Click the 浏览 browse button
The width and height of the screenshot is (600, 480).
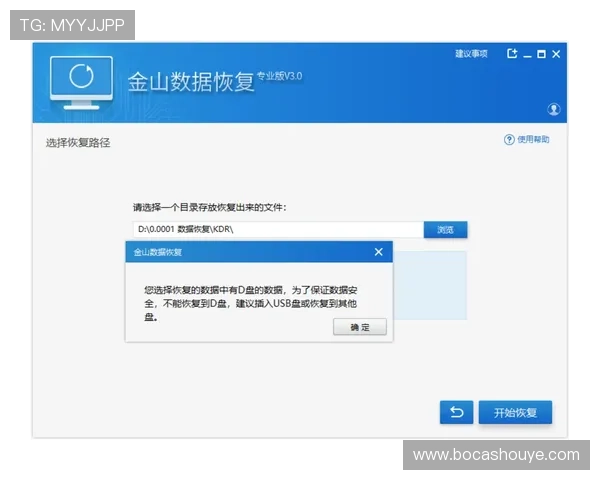(445, 229)
